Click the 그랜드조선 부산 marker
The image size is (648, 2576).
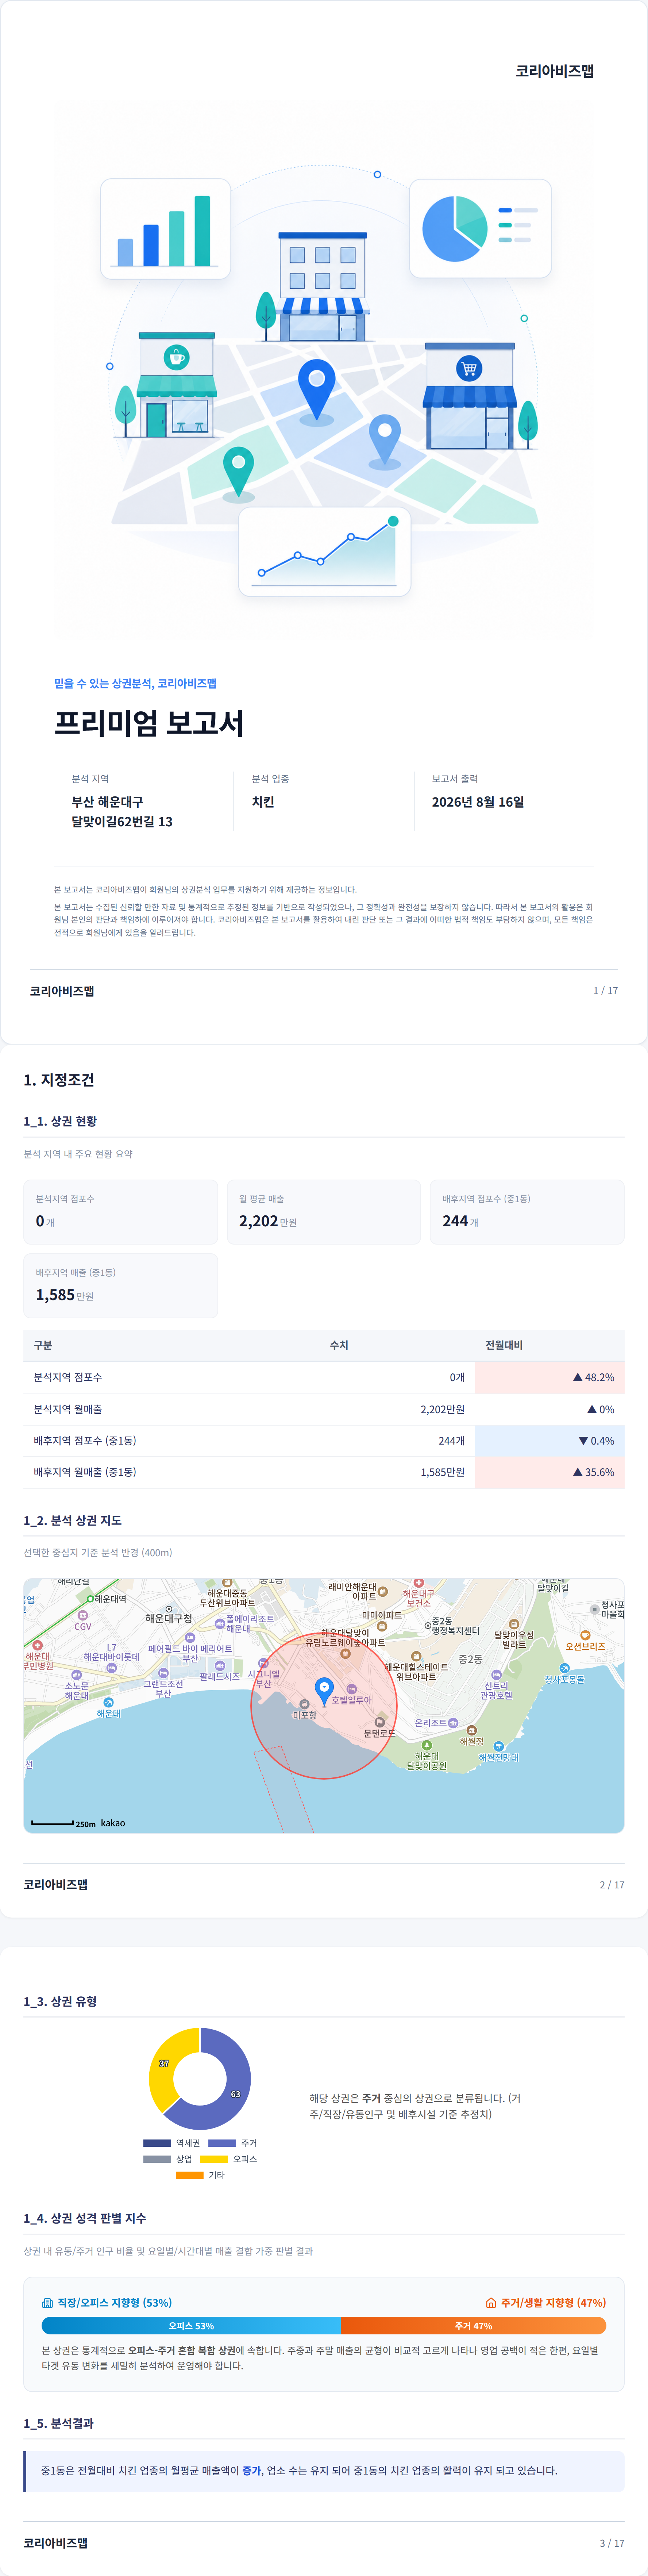coord(163,1673)
